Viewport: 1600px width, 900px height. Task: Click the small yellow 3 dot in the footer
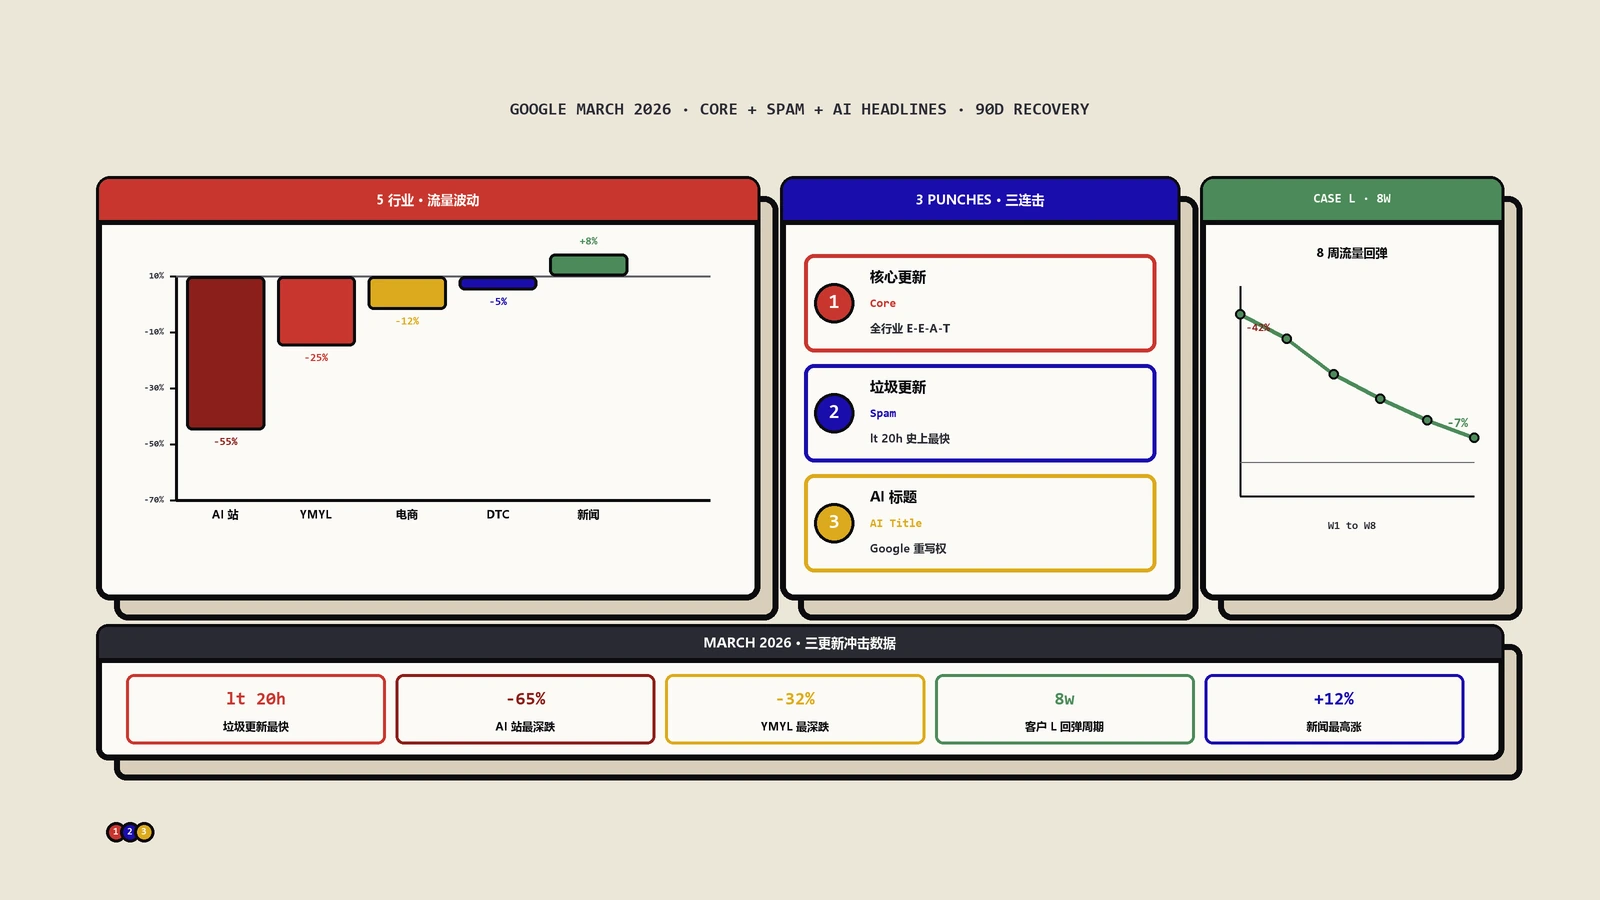pyautogui.click(x=144, y=832)
